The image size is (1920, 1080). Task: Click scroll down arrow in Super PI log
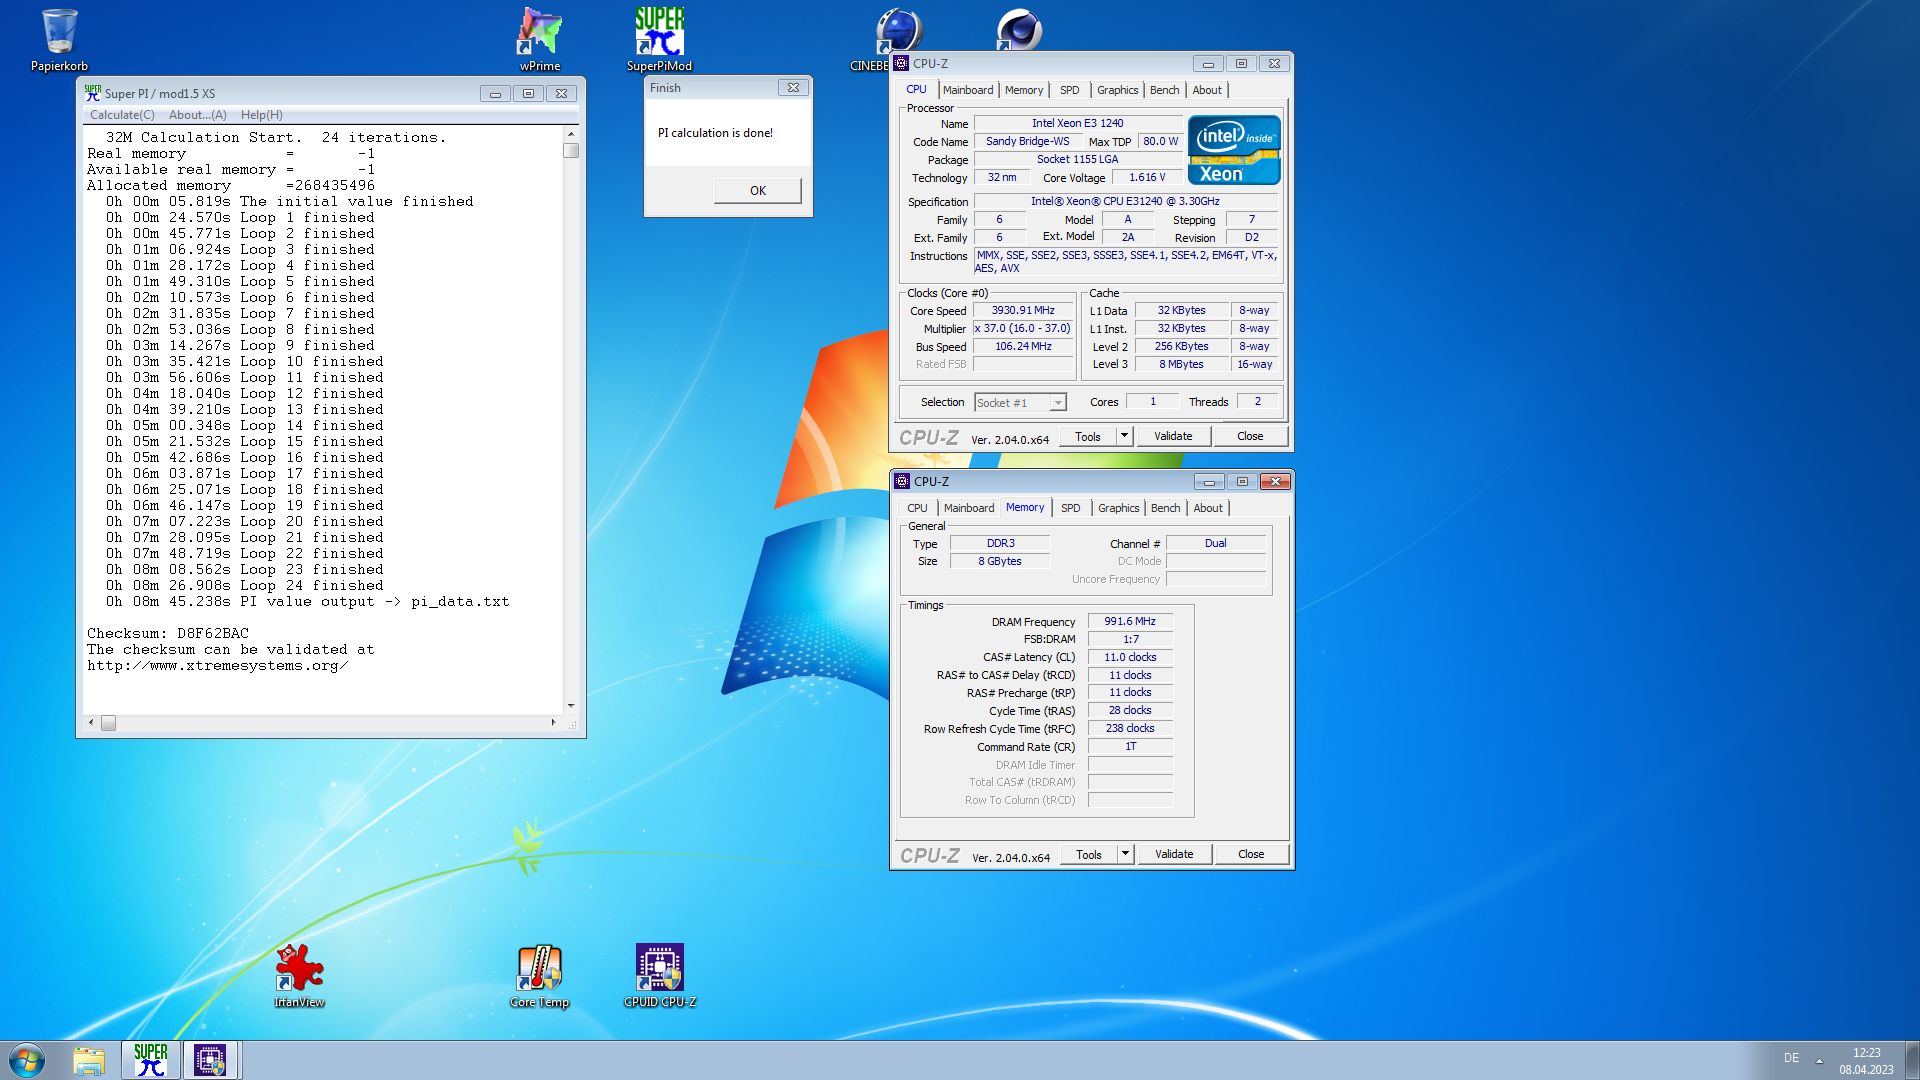(571, 706)
